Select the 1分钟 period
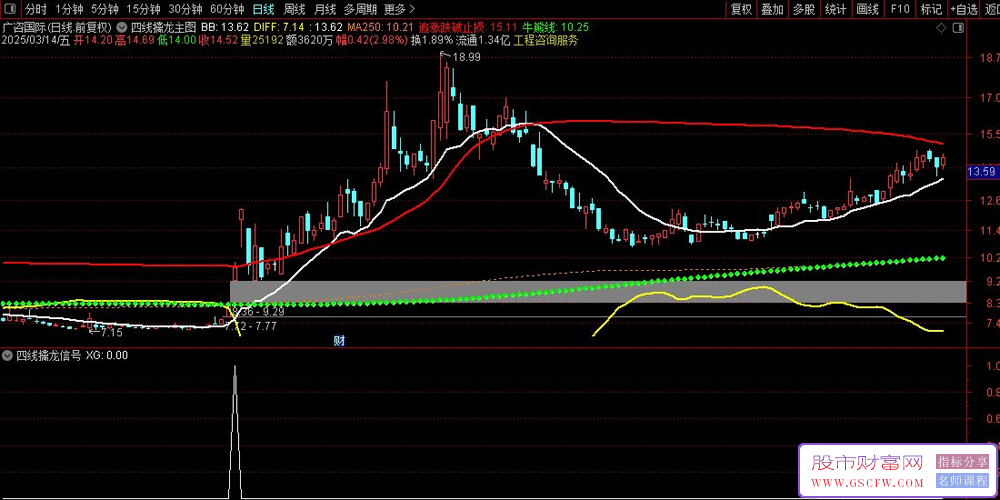The height and width of the screenshot is (500, 1000). [x=69, y=9]
